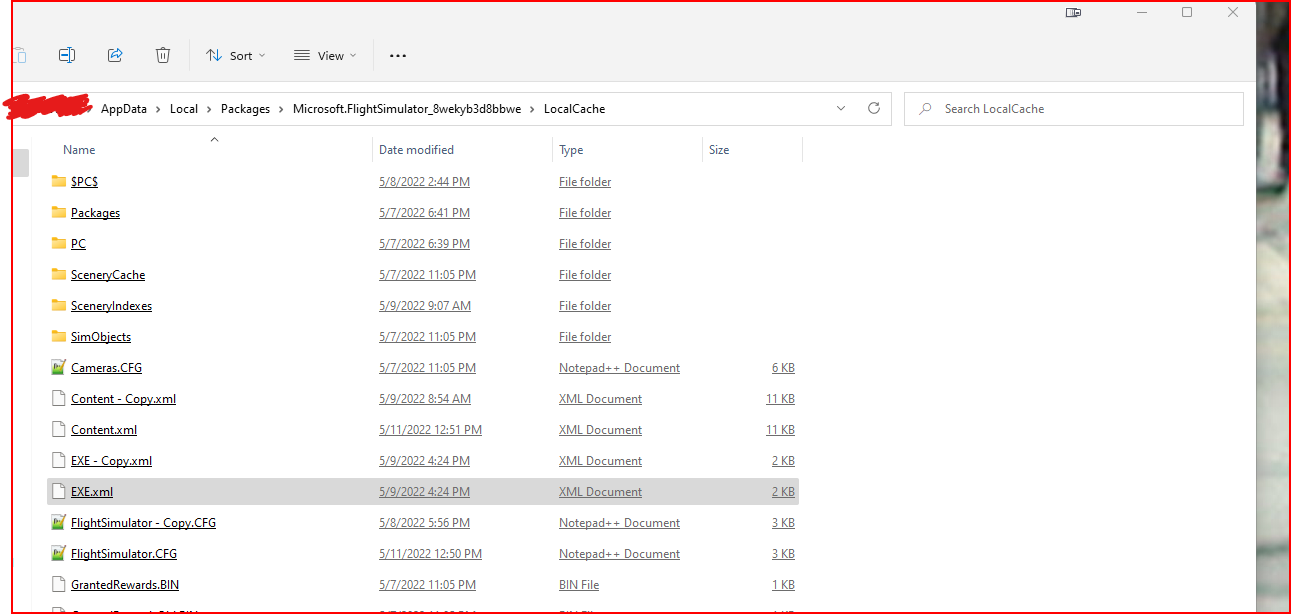
Task: Click the chevron after the Packages breadcrumb
Action: tap(282, 109)
